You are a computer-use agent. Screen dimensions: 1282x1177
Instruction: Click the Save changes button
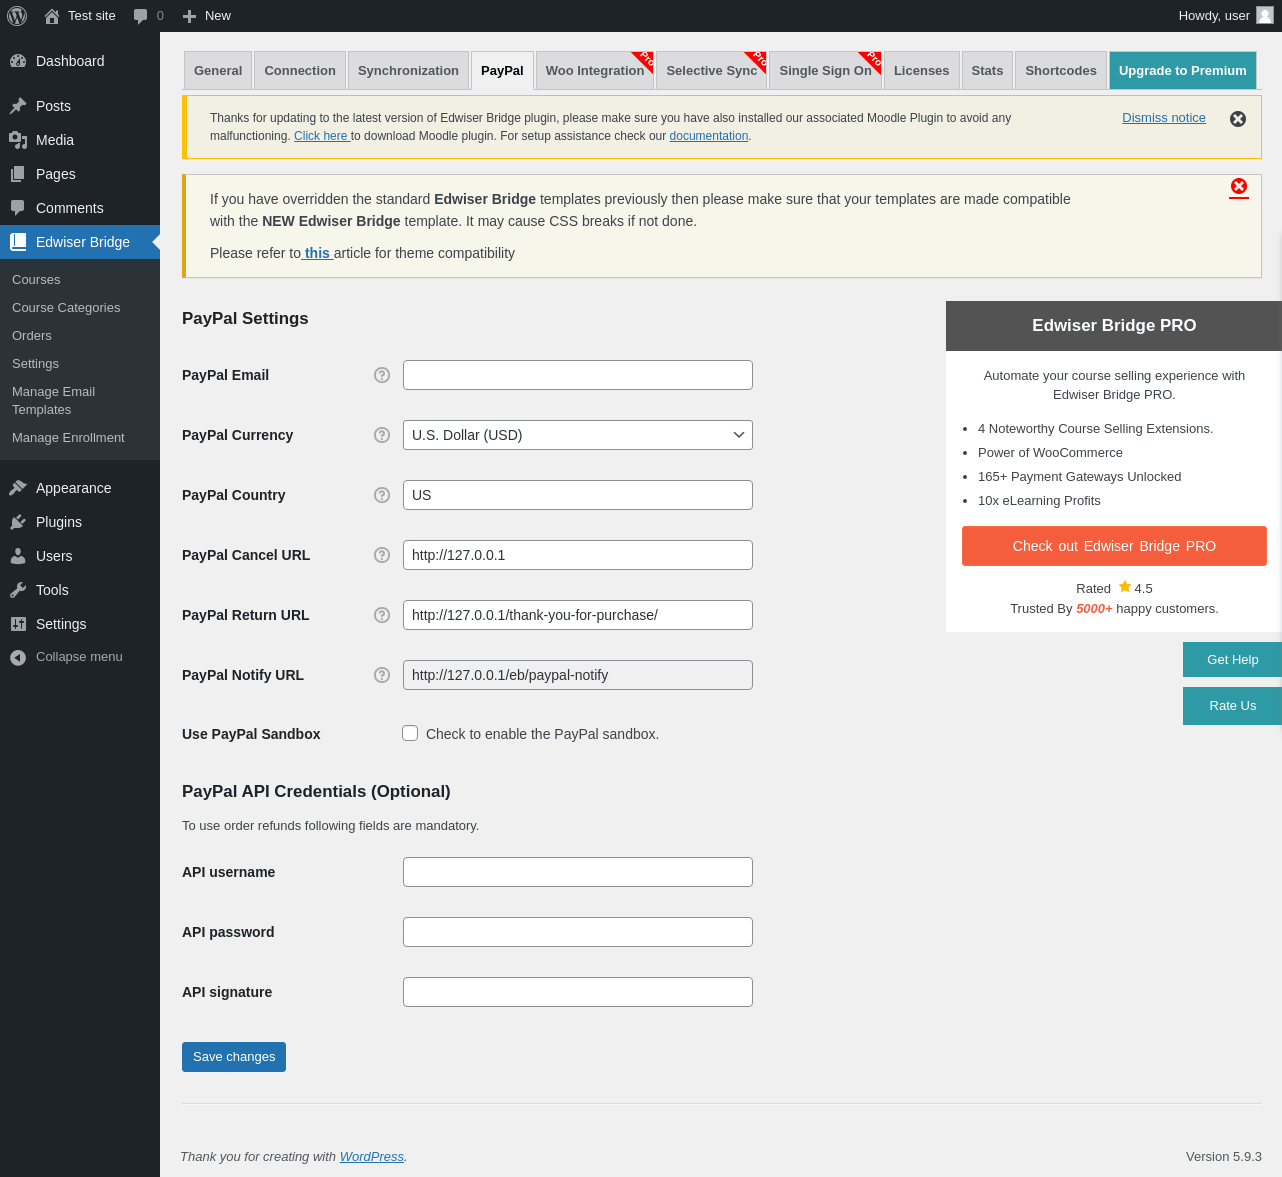234,1057
